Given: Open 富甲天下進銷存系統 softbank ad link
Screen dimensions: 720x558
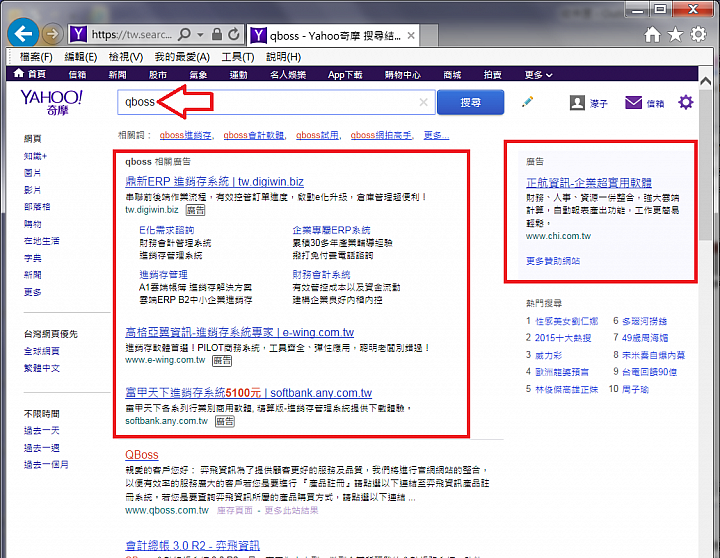Looking at the screenshot, I should tap(248, 393).
